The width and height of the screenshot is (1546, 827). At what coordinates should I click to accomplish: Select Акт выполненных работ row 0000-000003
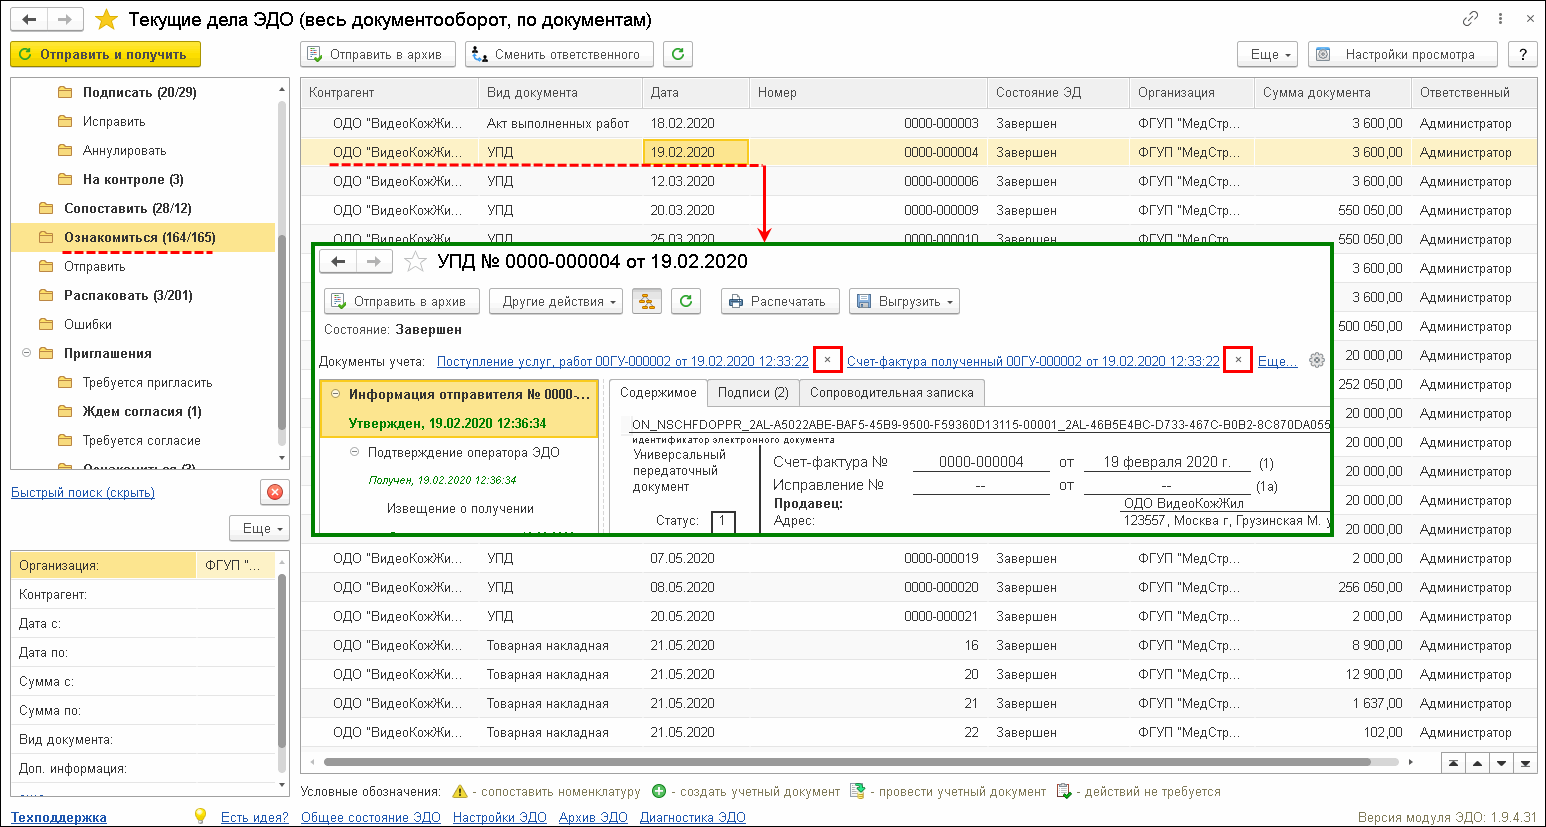919,123
